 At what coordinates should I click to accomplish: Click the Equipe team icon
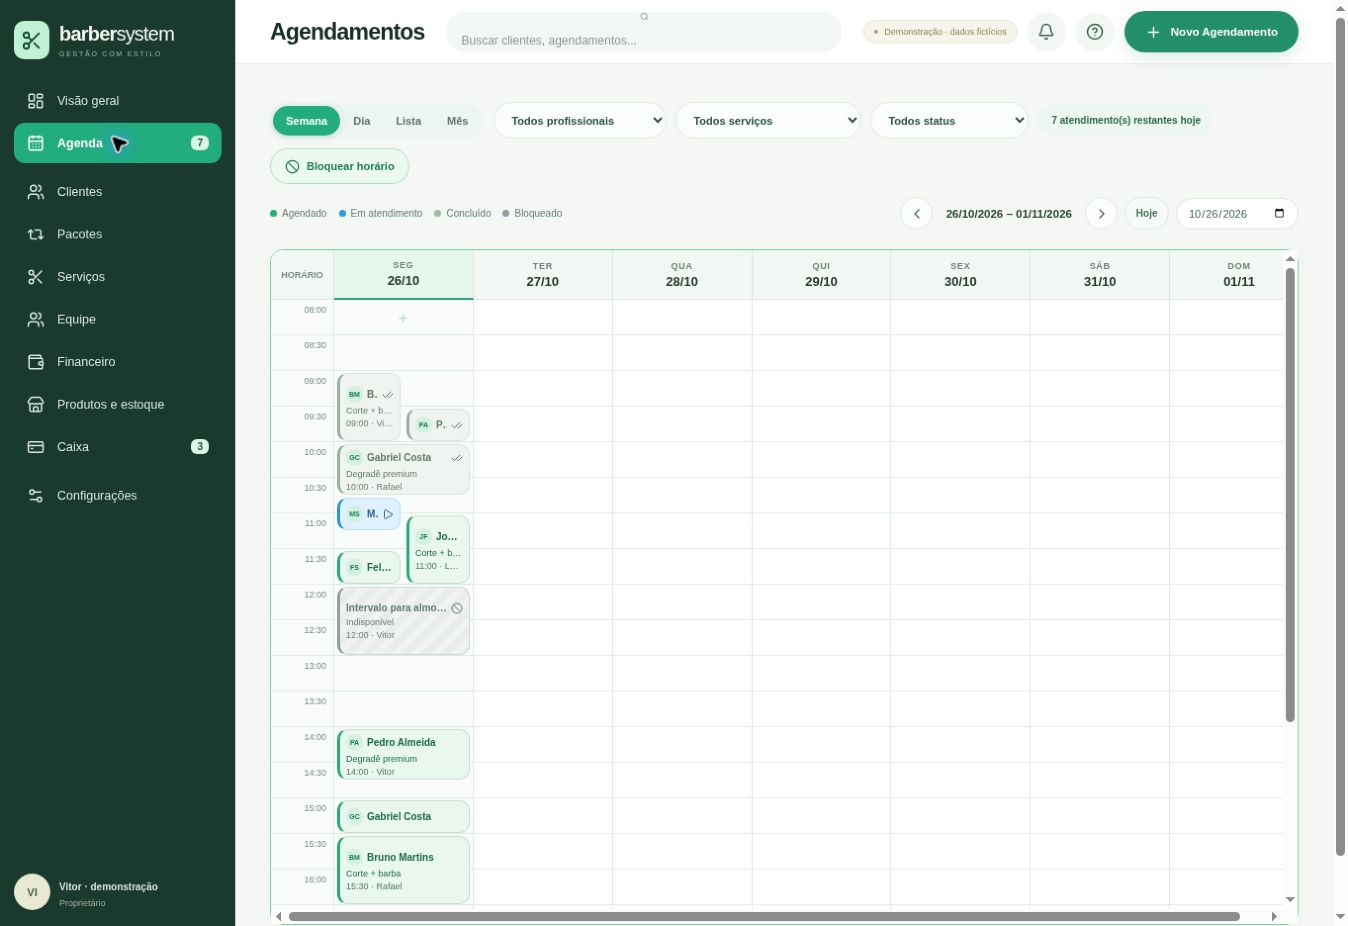coord(36,320)
